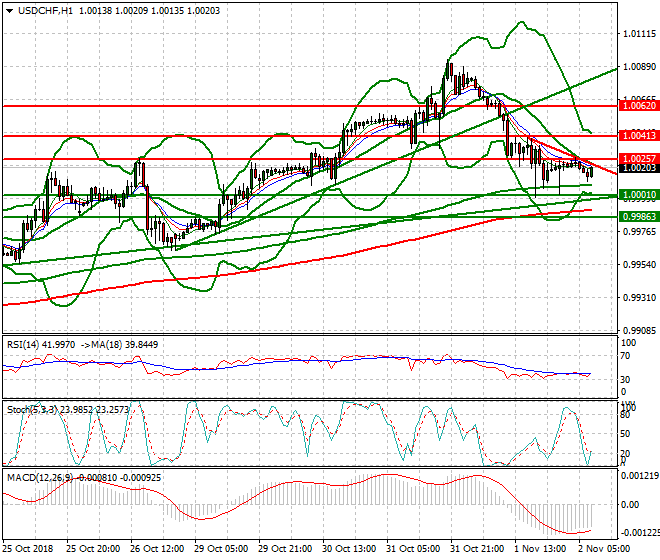660x560 pixels.
Task: Click the red 1.00620 level price label
Action: pos(639,106)
